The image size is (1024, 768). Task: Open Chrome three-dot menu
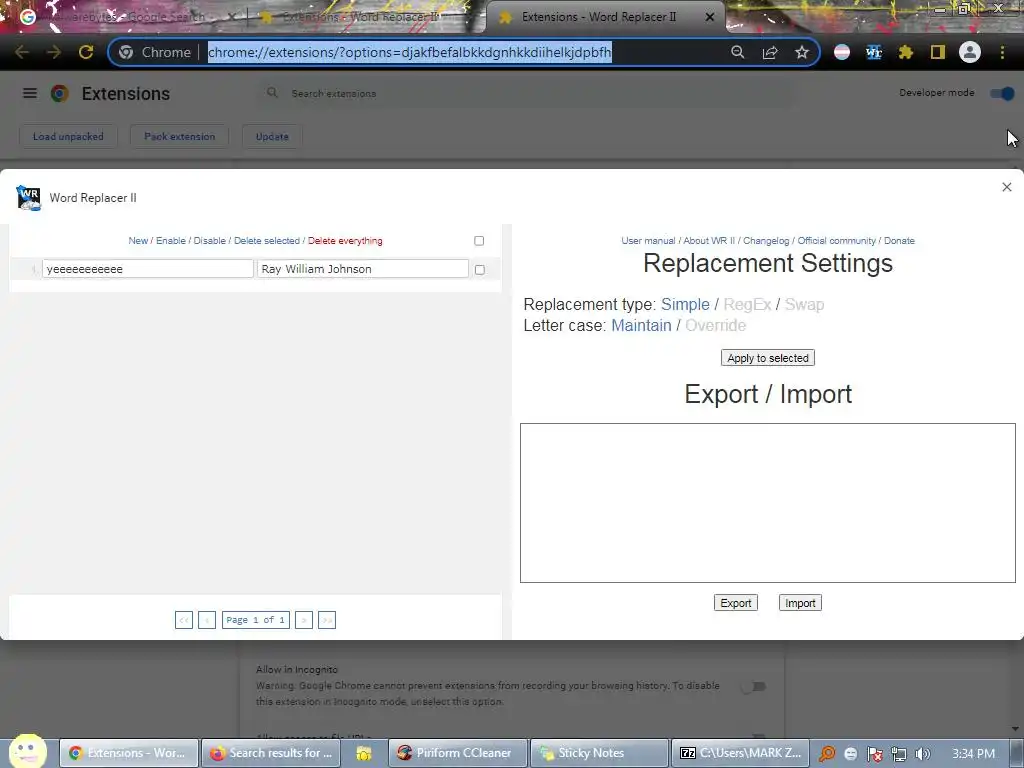(1002, 52)
